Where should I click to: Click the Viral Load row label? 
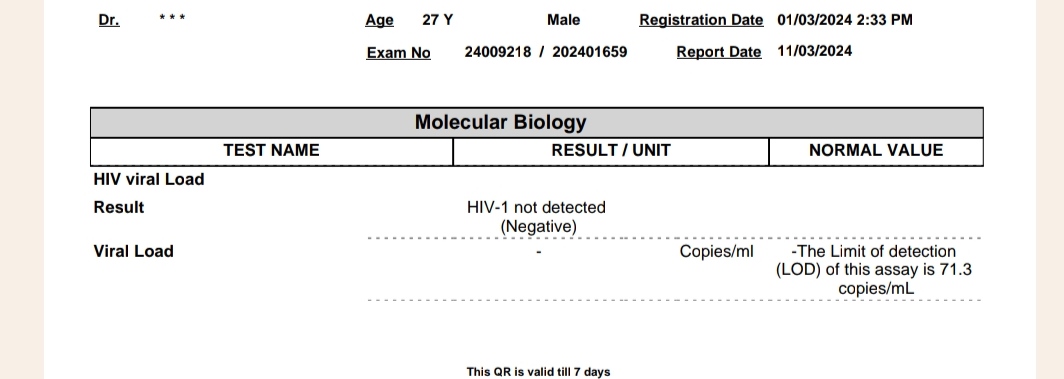click(x=134, y=252)
